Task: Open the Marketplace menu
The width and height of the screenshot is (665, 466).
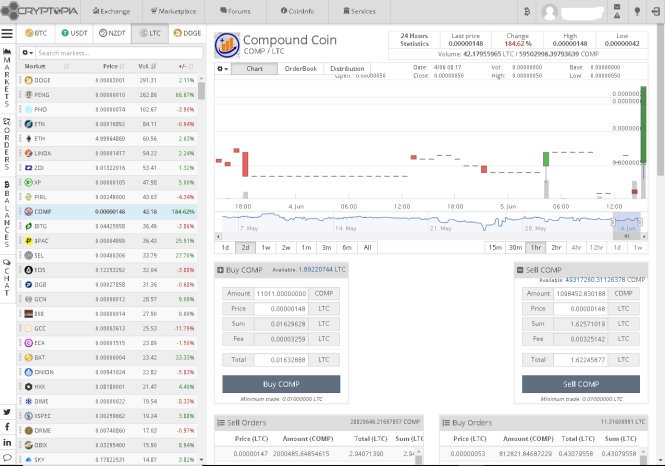Action: 173,11
